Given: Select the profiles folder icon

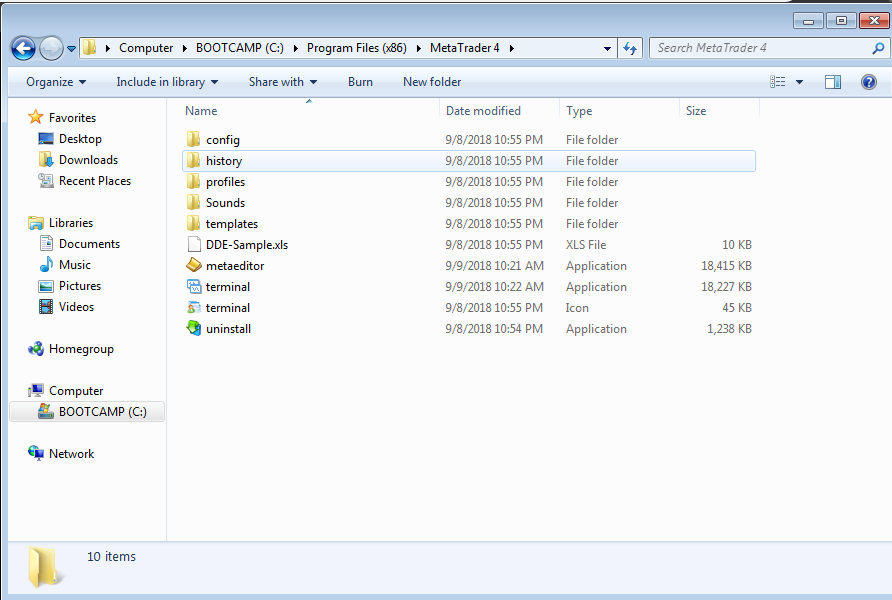Looking at the screenshot, I should (193, 181).
